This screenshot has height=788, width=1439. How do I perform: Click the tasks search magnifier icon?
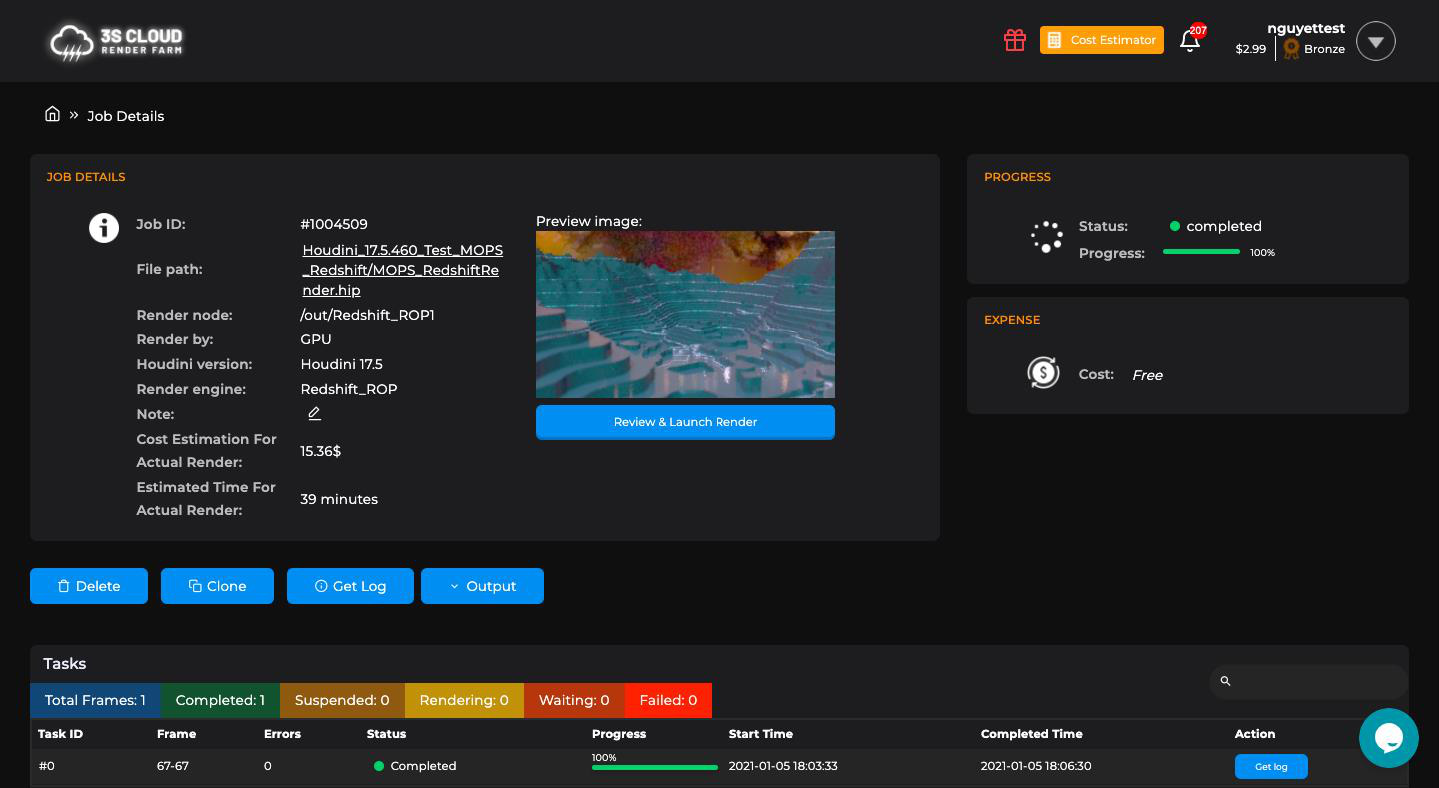(1225, 681)
